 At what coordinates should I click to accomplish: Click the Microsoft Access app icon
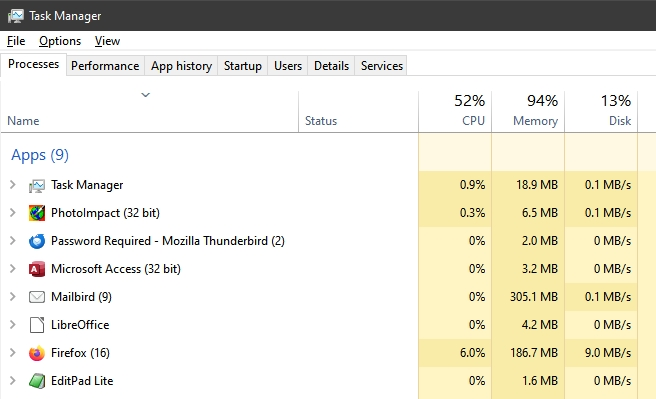(37, 269)
